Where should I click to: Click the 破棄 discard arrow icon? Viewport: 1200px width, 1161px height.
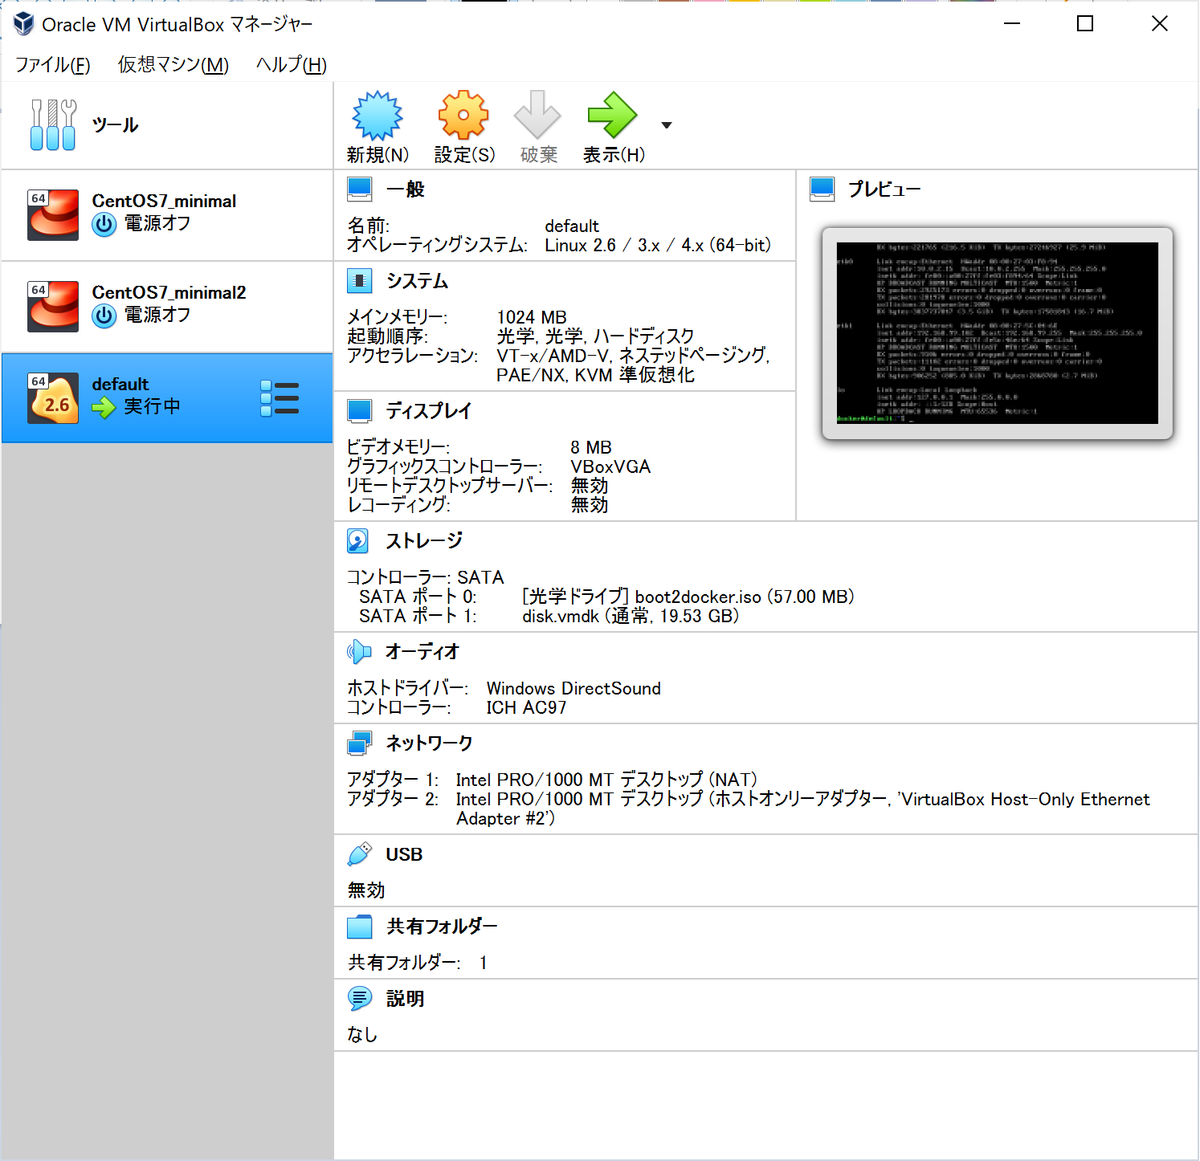(537, 115)
